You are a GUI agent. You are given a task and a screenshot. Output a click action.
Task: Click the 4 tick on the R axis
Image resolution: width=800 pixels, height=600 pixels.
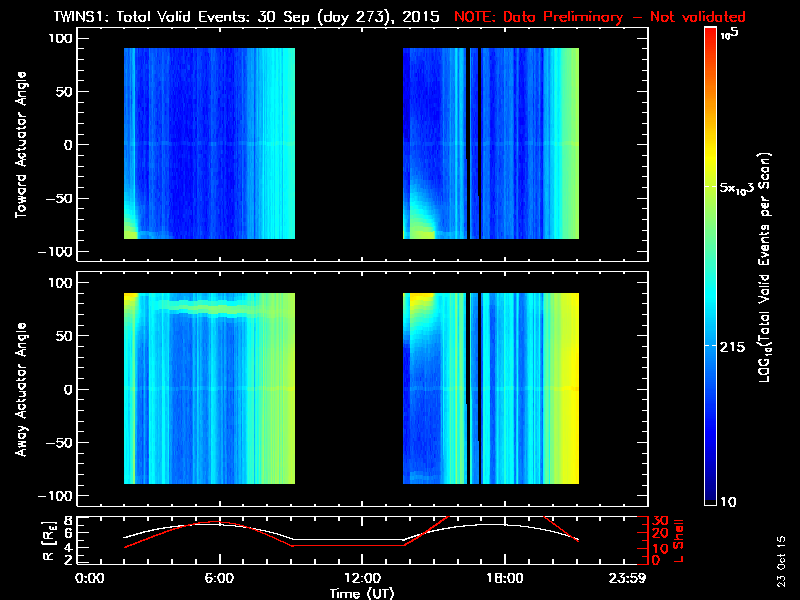pos(67,547)
